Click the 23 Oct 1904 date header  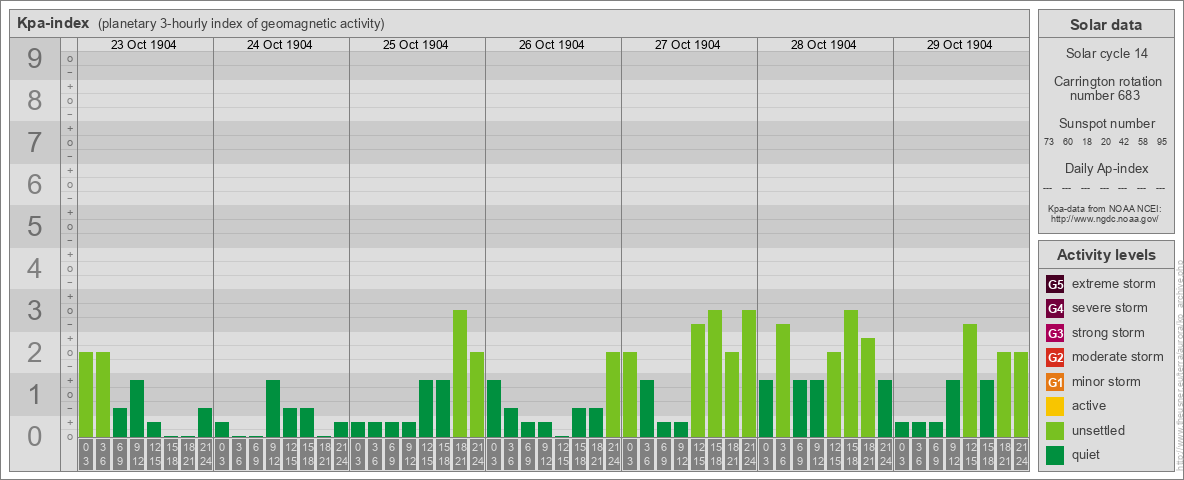(x=143, y=45)
